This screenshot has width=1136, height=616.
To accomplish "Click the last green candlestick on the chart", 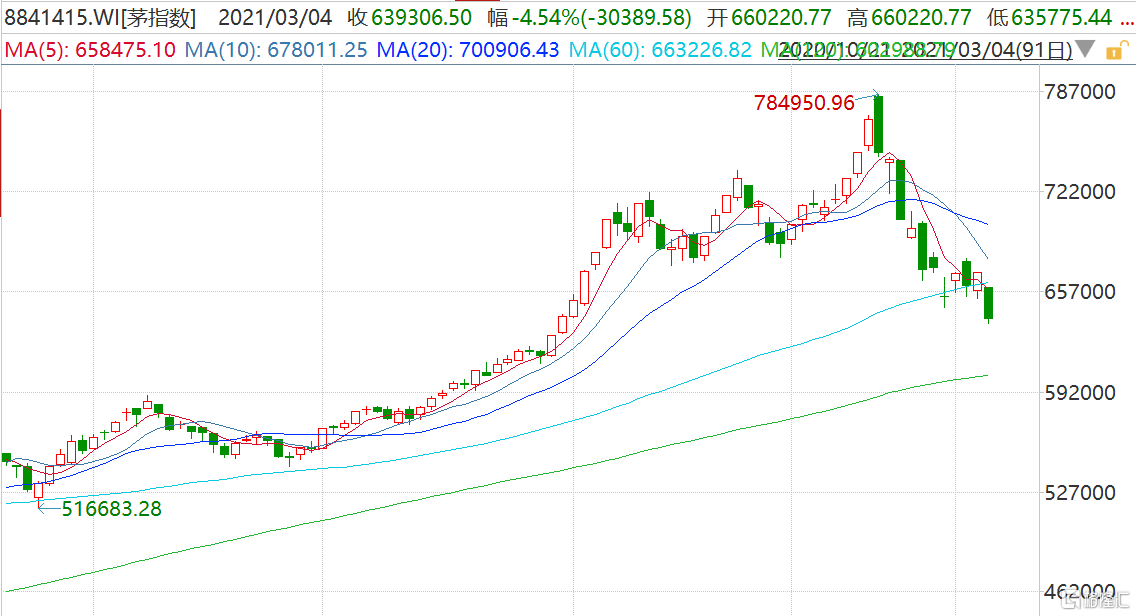I will (x=988, y=303).
